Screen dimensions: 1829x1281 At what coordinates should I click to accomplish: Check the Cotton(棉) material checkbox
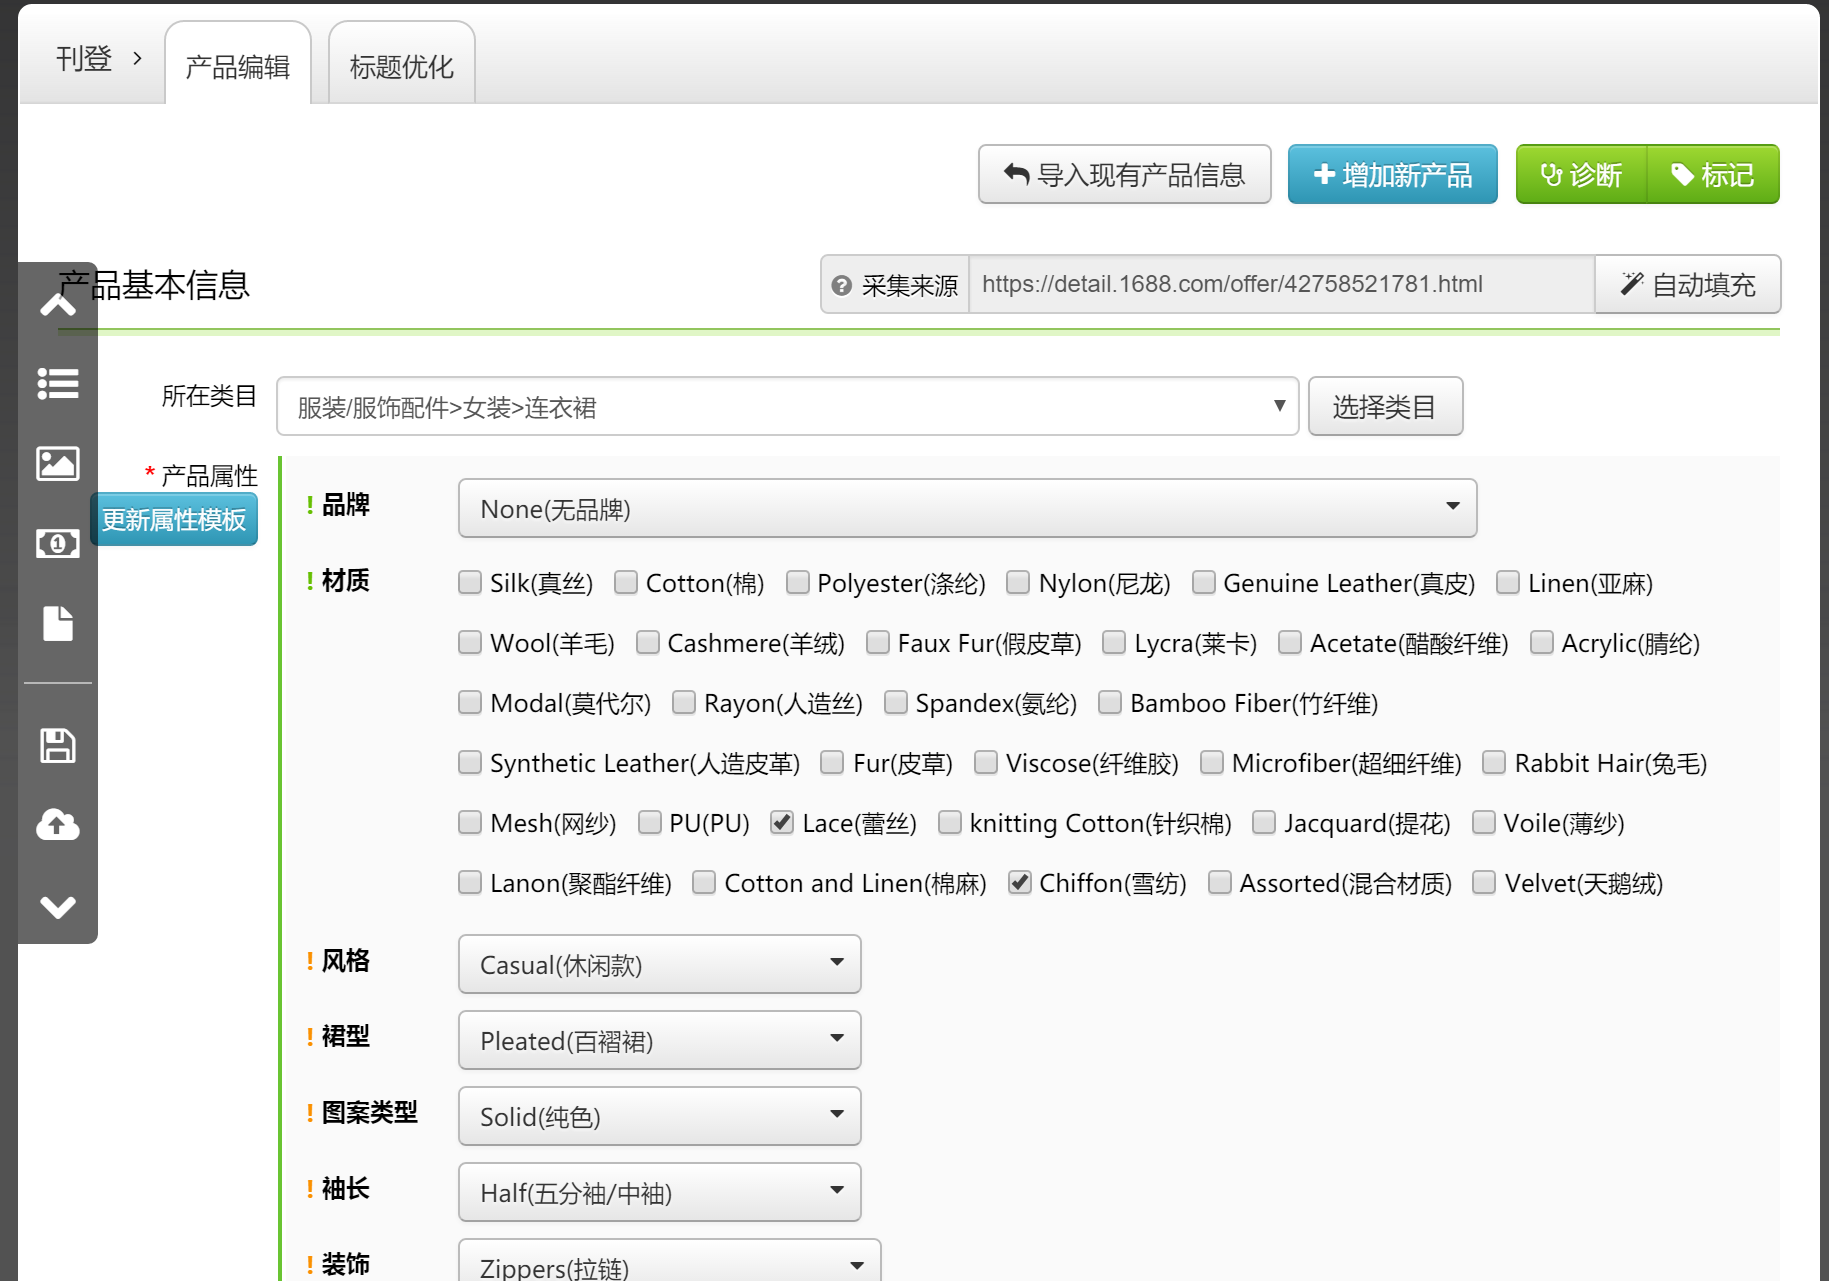pos(626,582)
